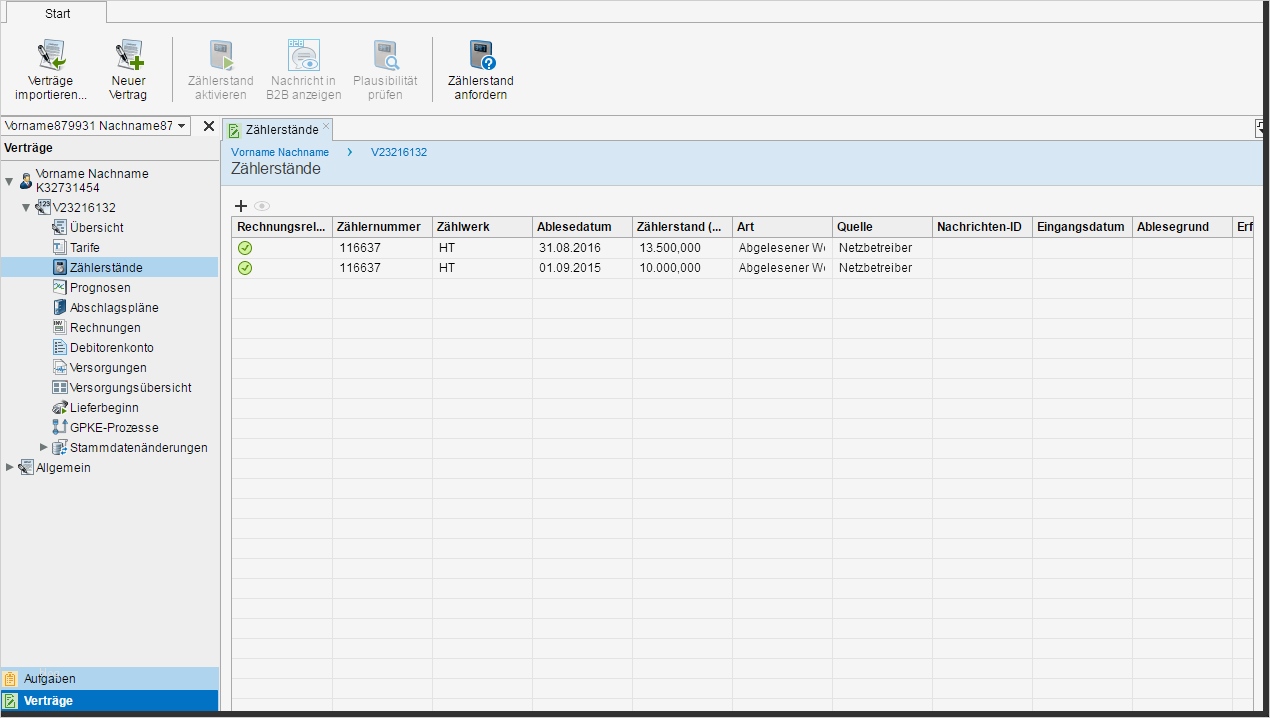This screenshot has width=1270, height=718.
Task: Select date cell 01.09.2015
Action: click(582, 268)
